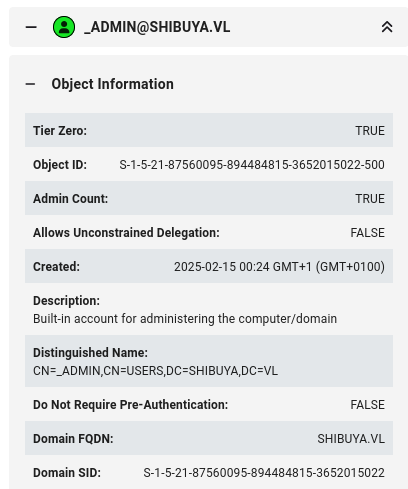Select the Domain FQDN label
Image resolution: width=408 pixels, height=489 pixels.
point(73,439)
